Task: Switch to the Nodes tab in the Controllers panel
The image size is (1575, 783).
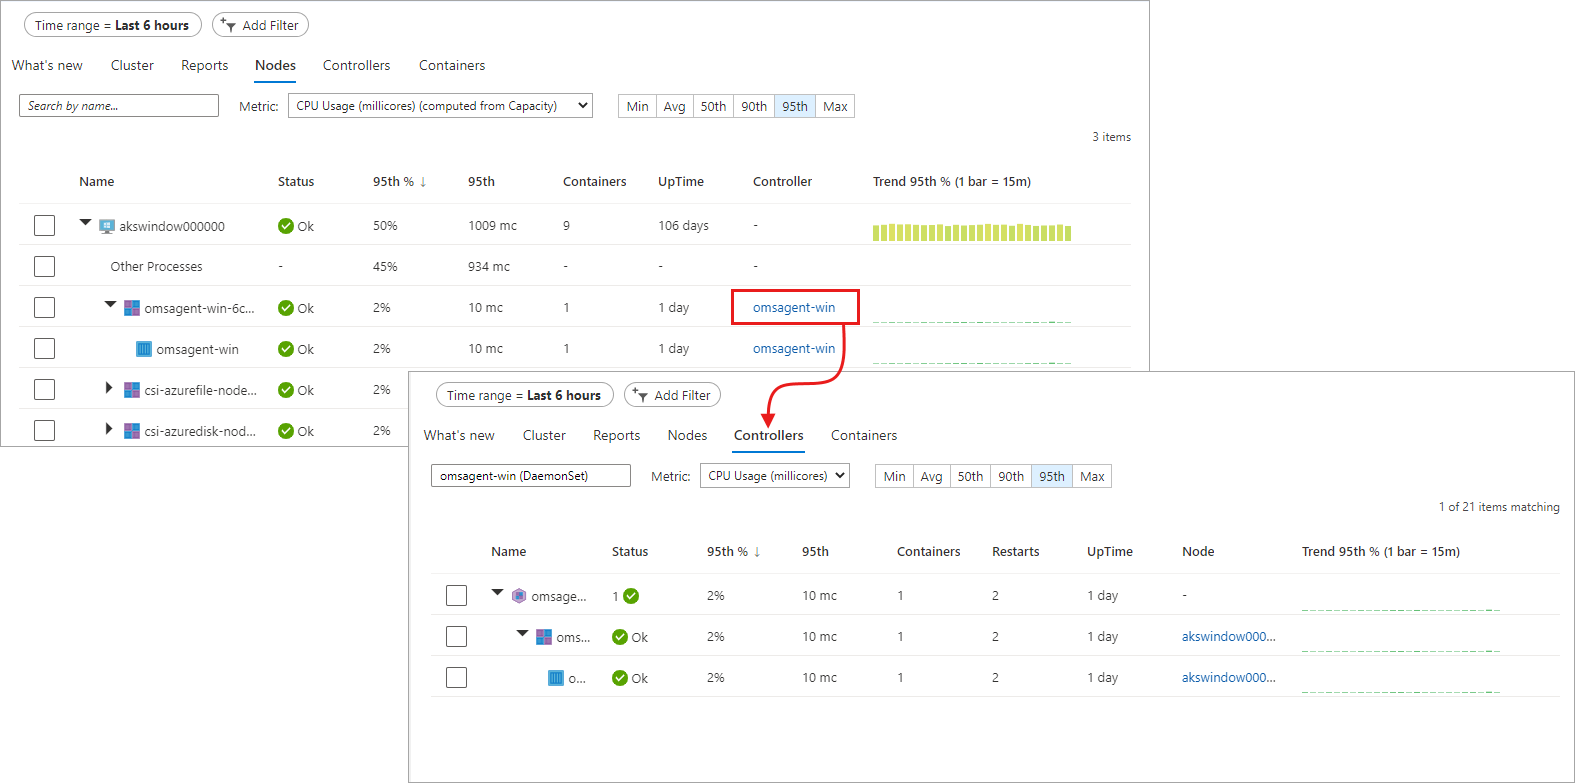Action: point(687,436)
